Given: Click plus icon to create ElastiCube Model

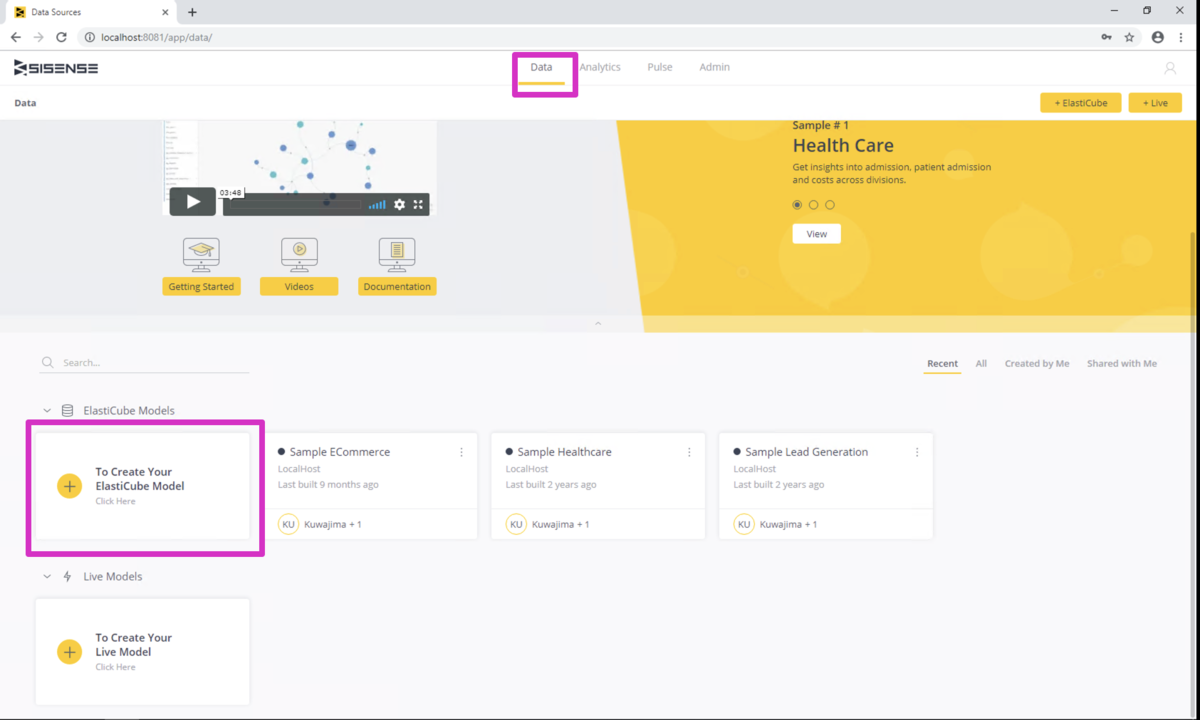Looking at the screenshot, I should point(69,486).
